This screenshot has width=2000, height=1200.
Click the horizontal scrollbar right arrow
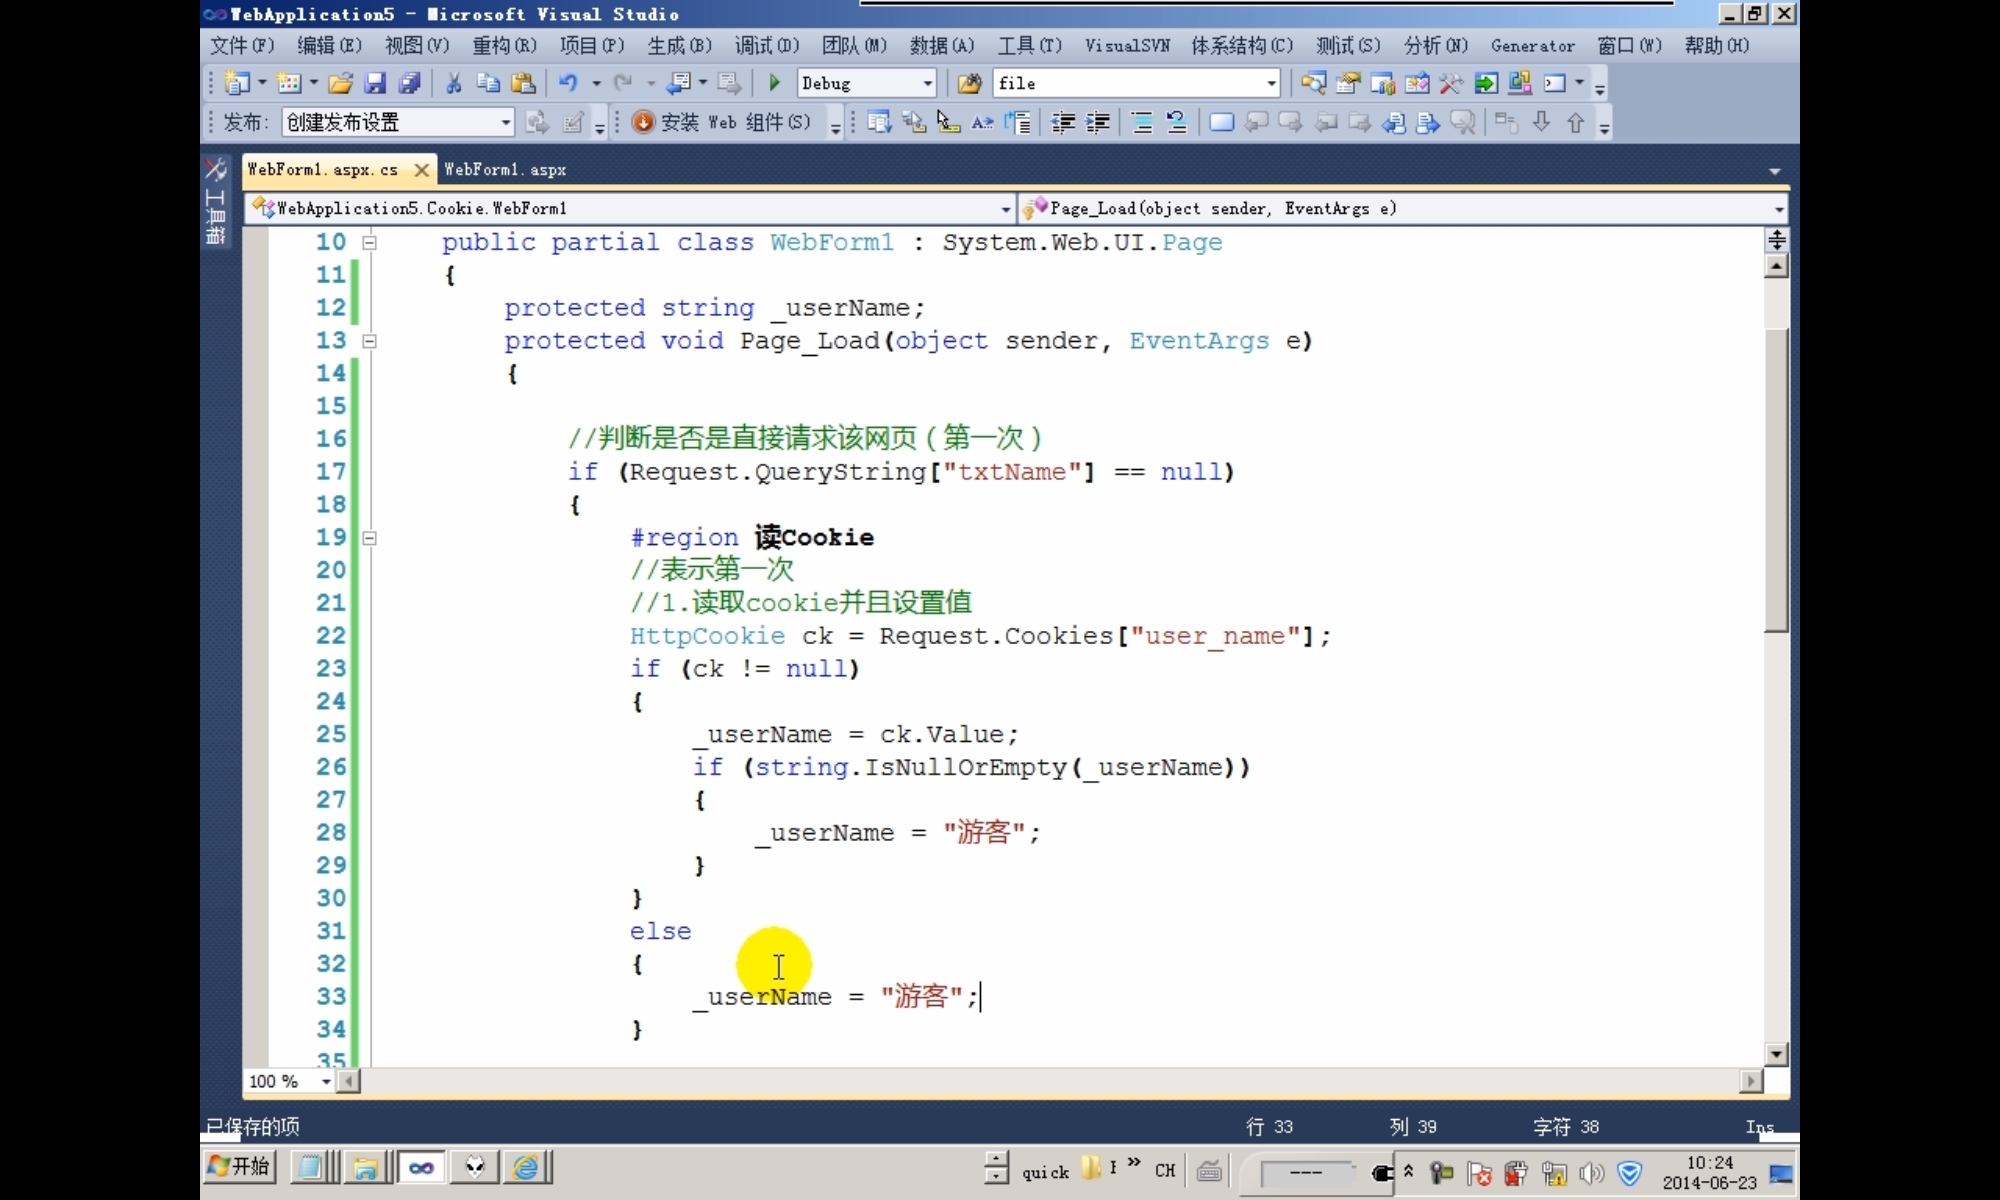[x=1751, y=1081]
